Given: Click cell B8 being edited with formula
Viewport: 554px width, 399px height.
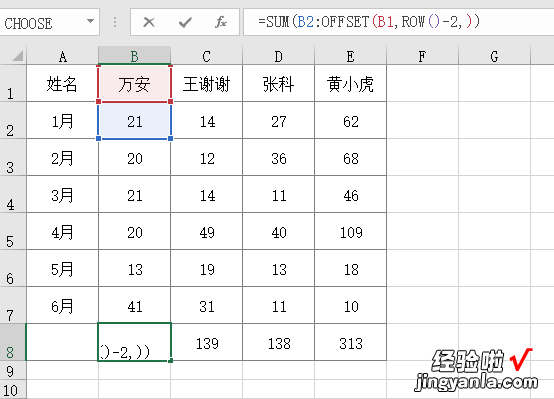Looking at the screenshot, I should click(135, 342).
